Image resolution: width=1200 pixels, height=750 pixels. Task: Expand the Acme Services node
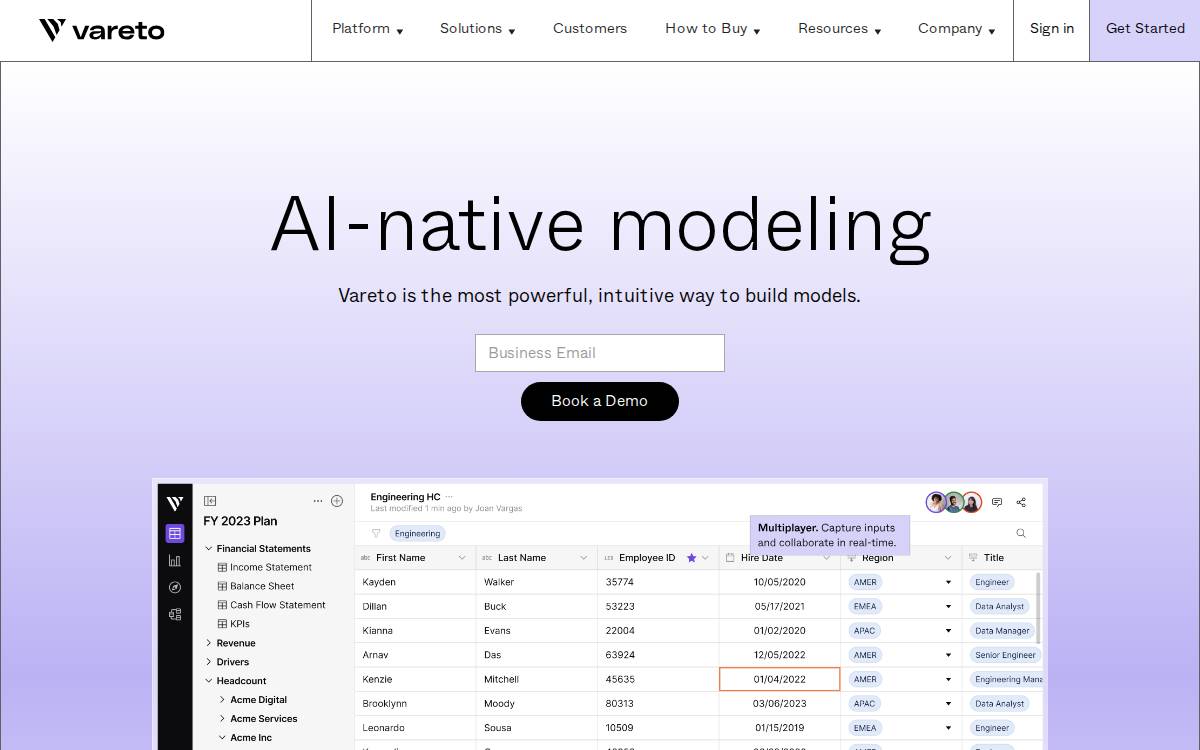222,719
